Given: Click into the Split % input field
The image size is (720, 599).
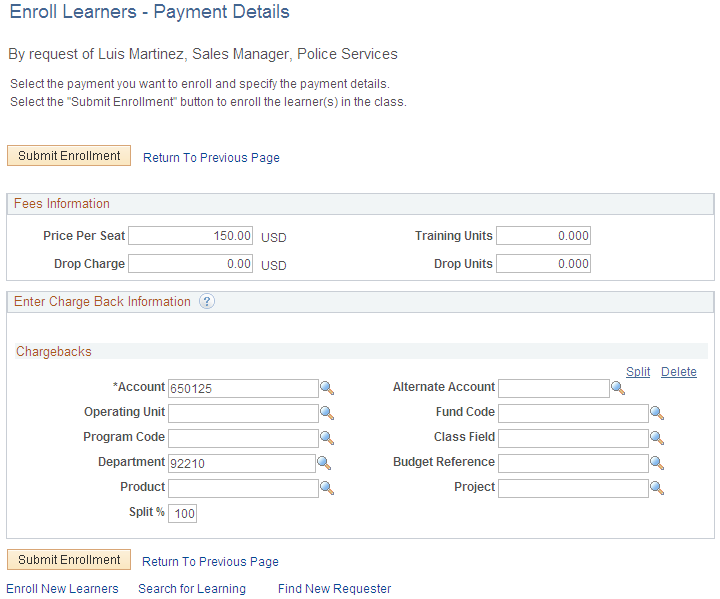Looking at the screenshot, I should 183,514.
